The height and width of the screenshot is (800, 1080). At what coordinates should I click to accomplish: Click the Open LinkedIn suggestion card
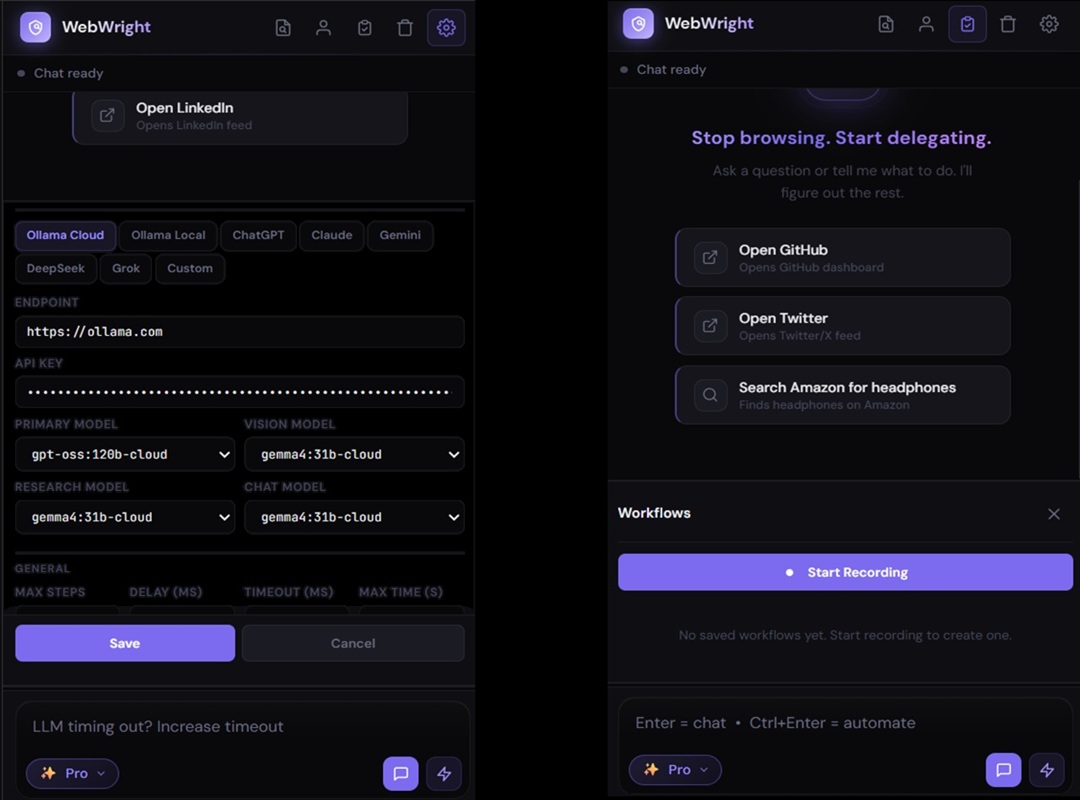240,116
